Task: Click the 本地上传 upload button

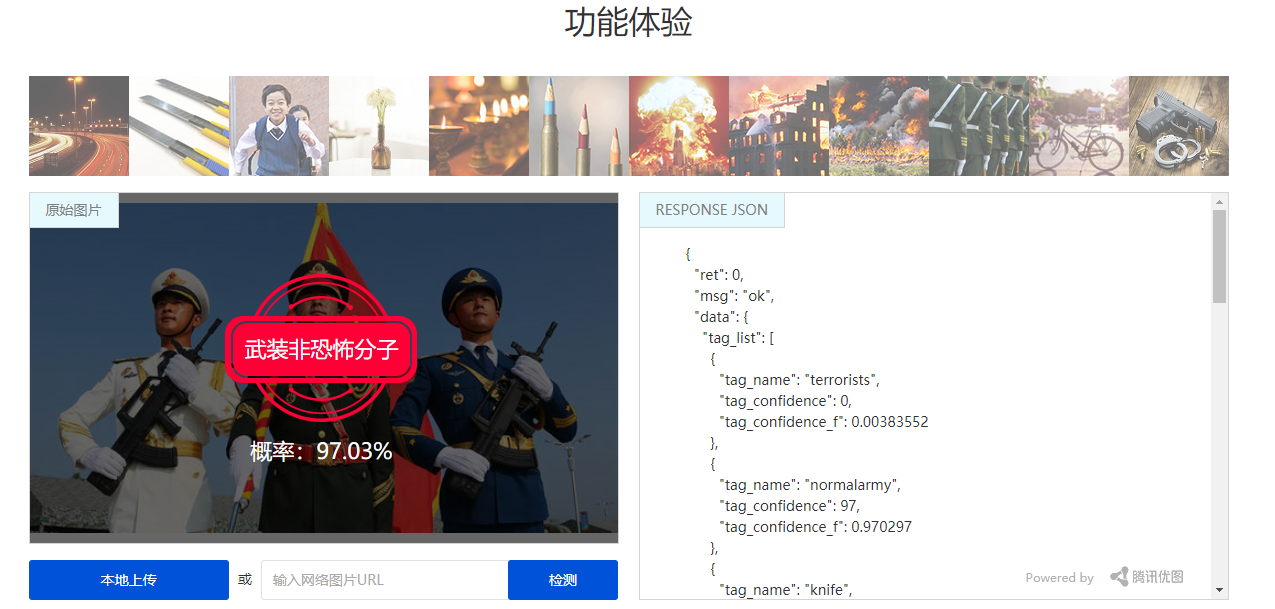Action: click(x=129, y=580)
